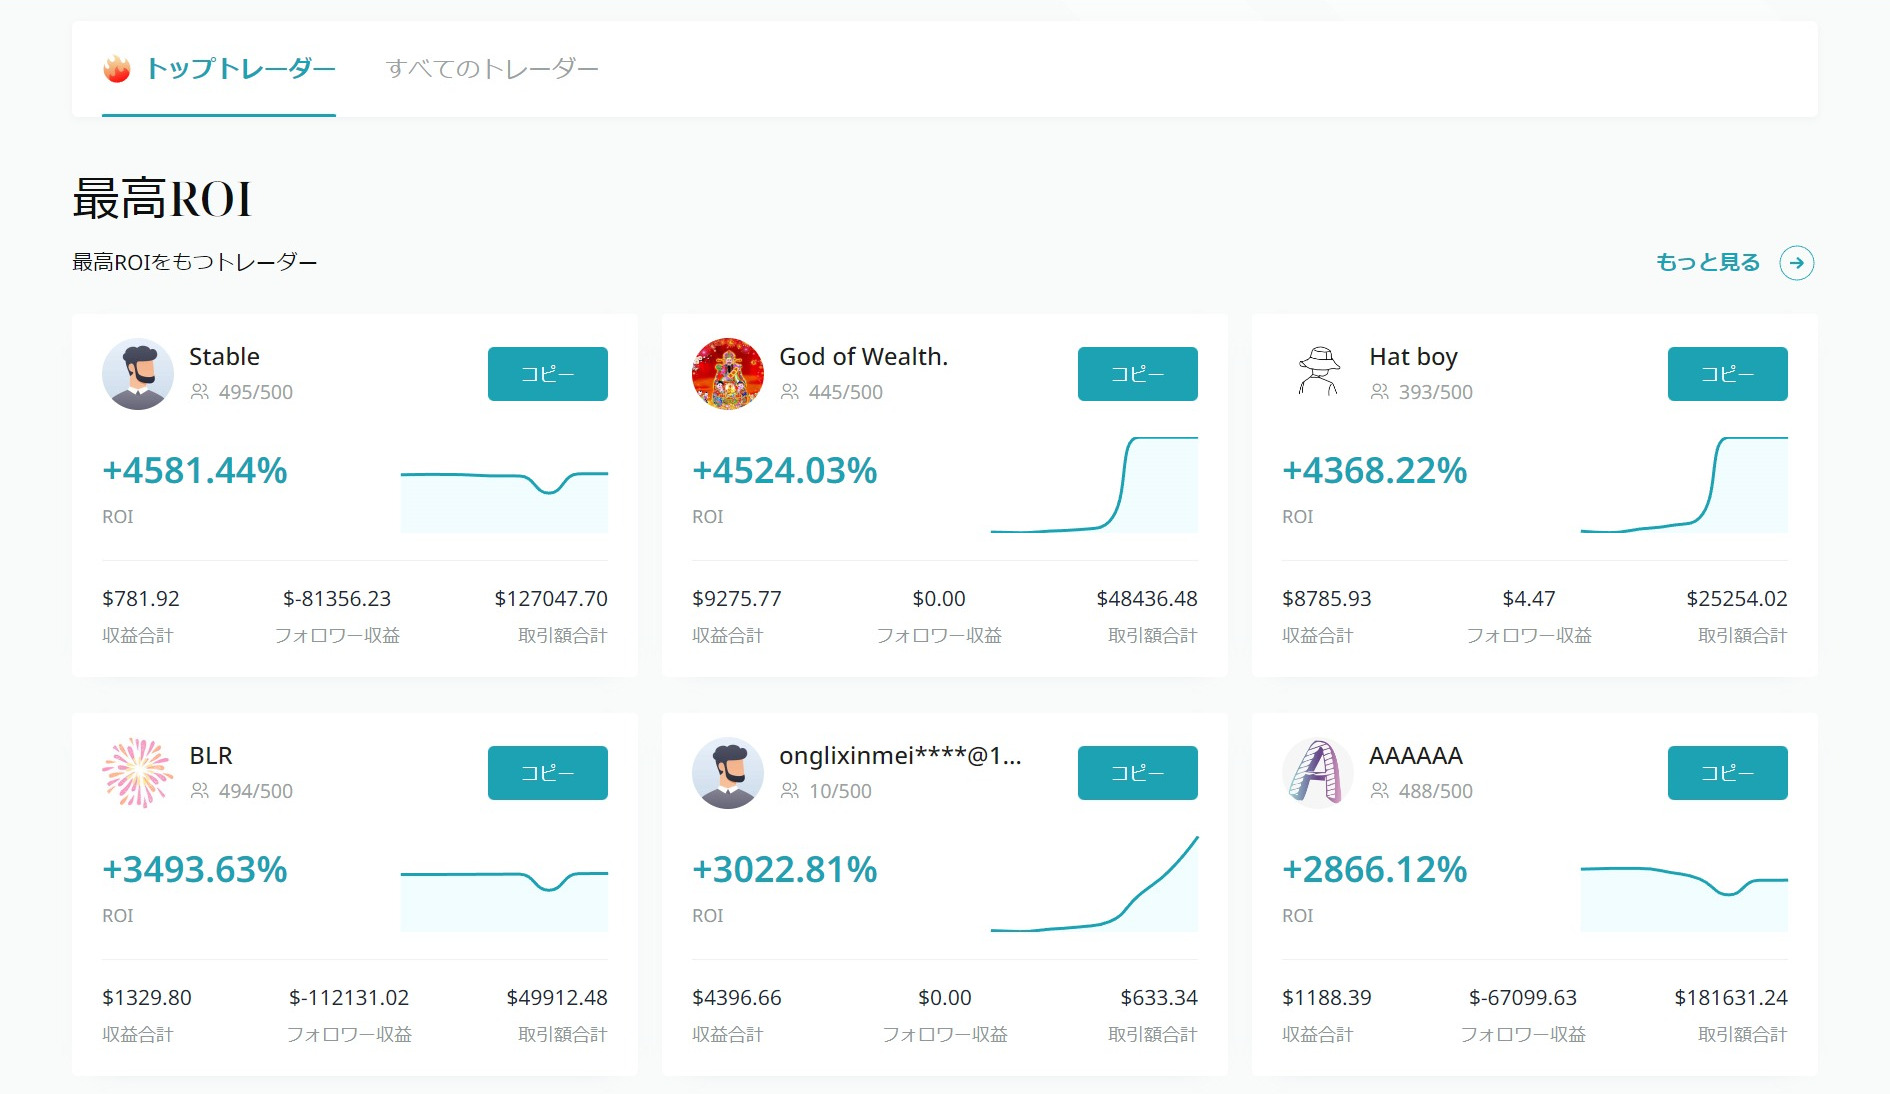
Task: Click the BLR fireworks avatar
Action: 139,773
